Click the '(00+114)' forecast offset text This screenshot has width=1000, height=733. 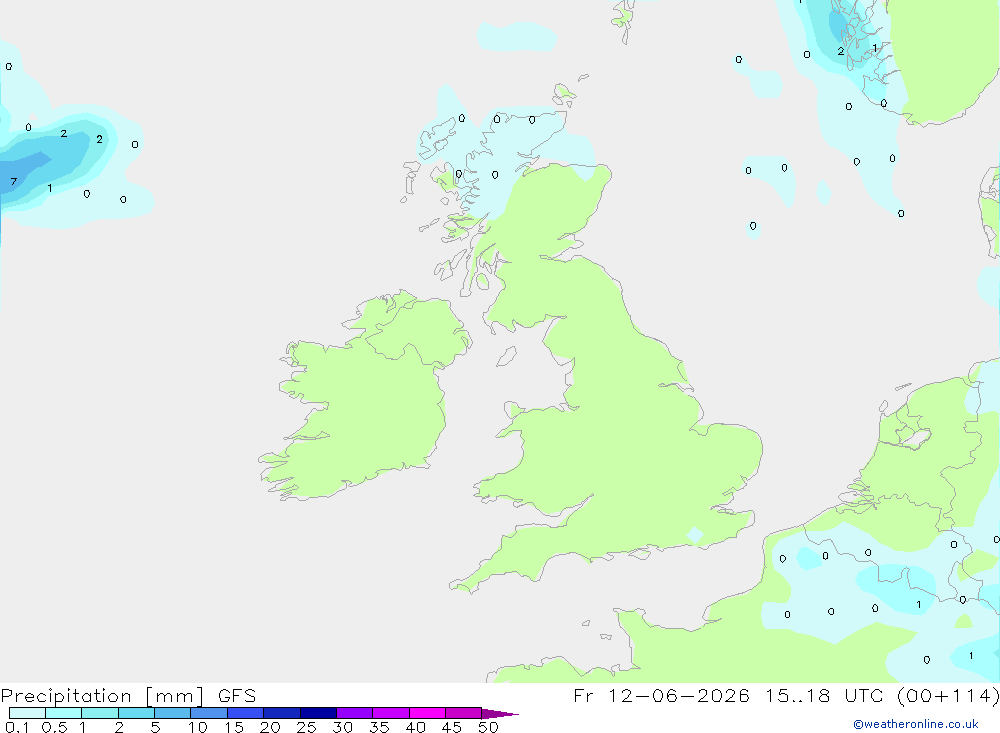coord(948,695)
